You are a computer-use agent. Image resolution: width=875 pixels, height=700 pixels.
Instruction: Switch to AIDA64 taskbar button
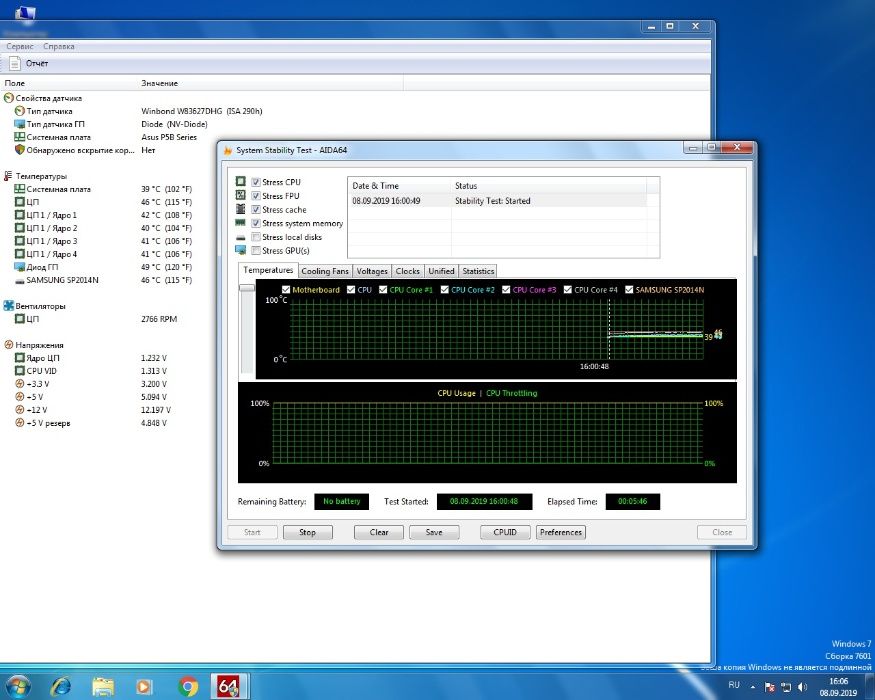coord(229,686)
